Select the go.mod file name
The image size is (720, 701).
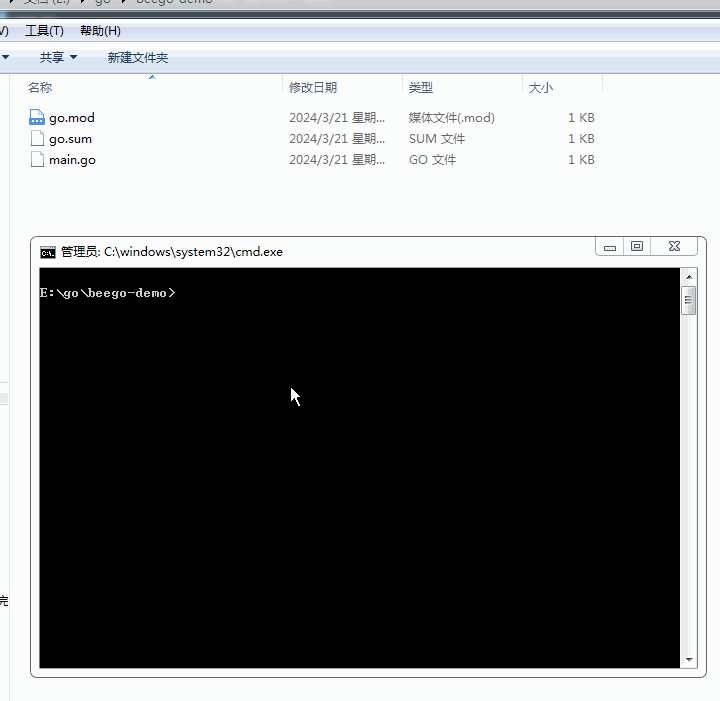[72, 118]
